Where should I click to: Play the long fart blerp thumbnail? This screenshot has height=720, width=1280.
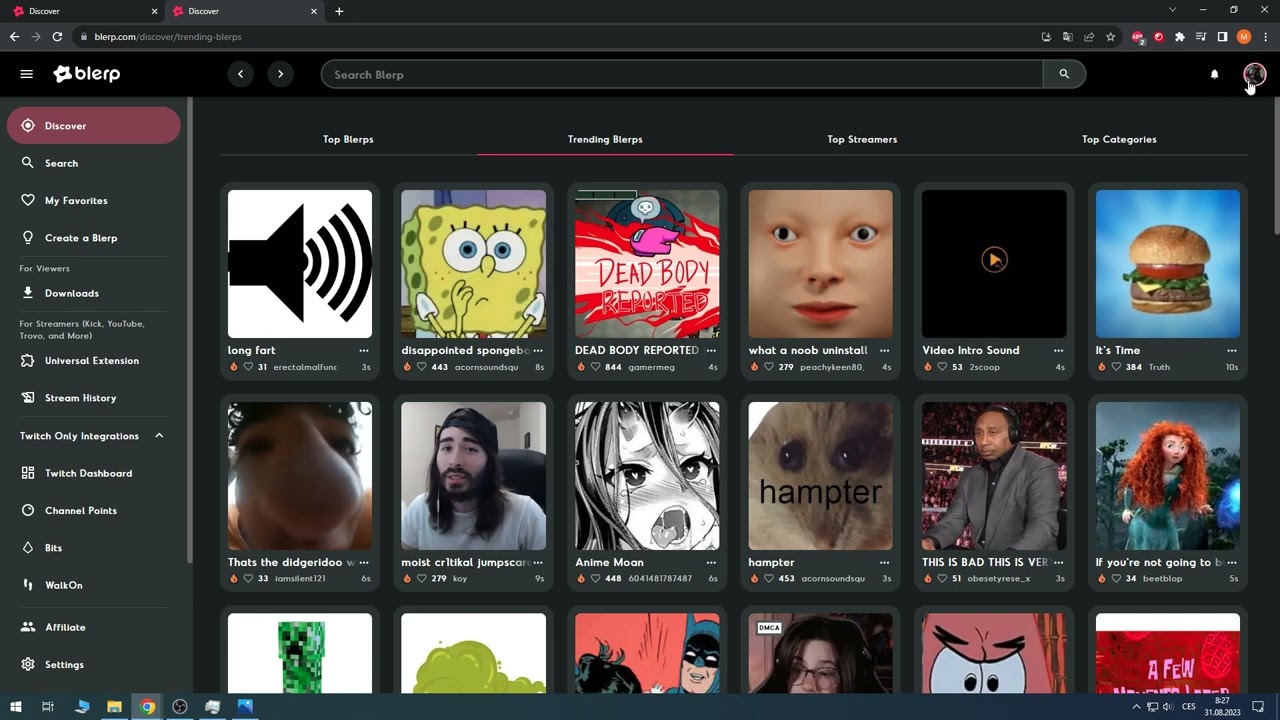pyautogui.click(x=300, y=264)
